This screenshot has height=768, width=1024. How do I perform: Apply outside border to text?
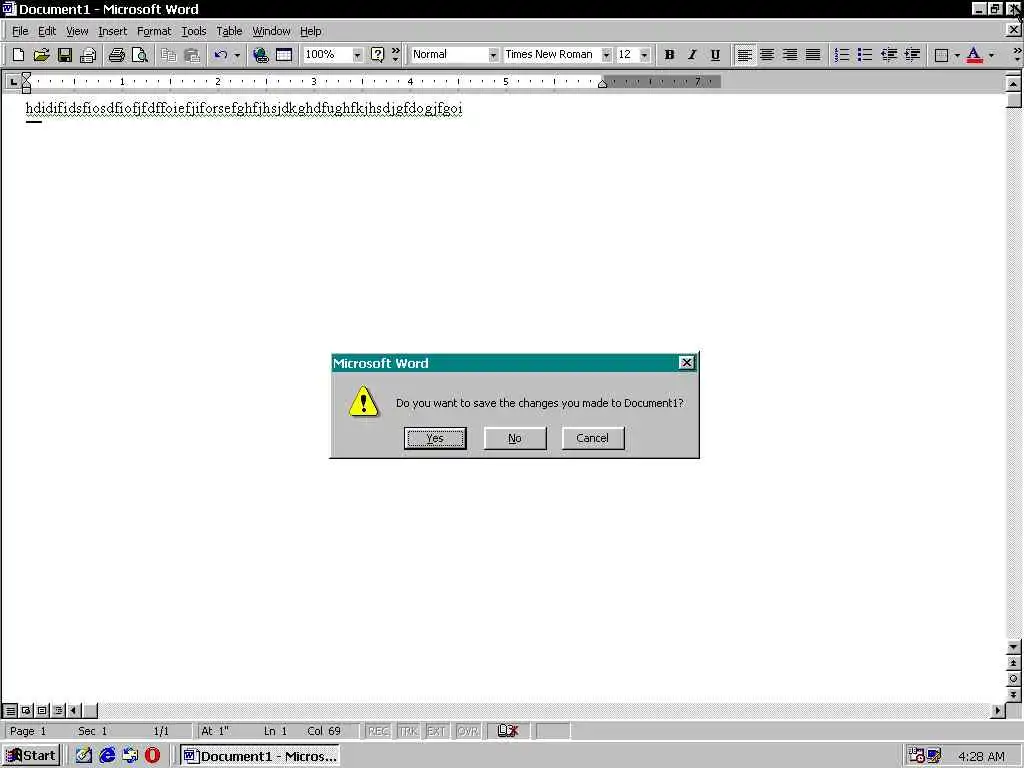[942, 55]
